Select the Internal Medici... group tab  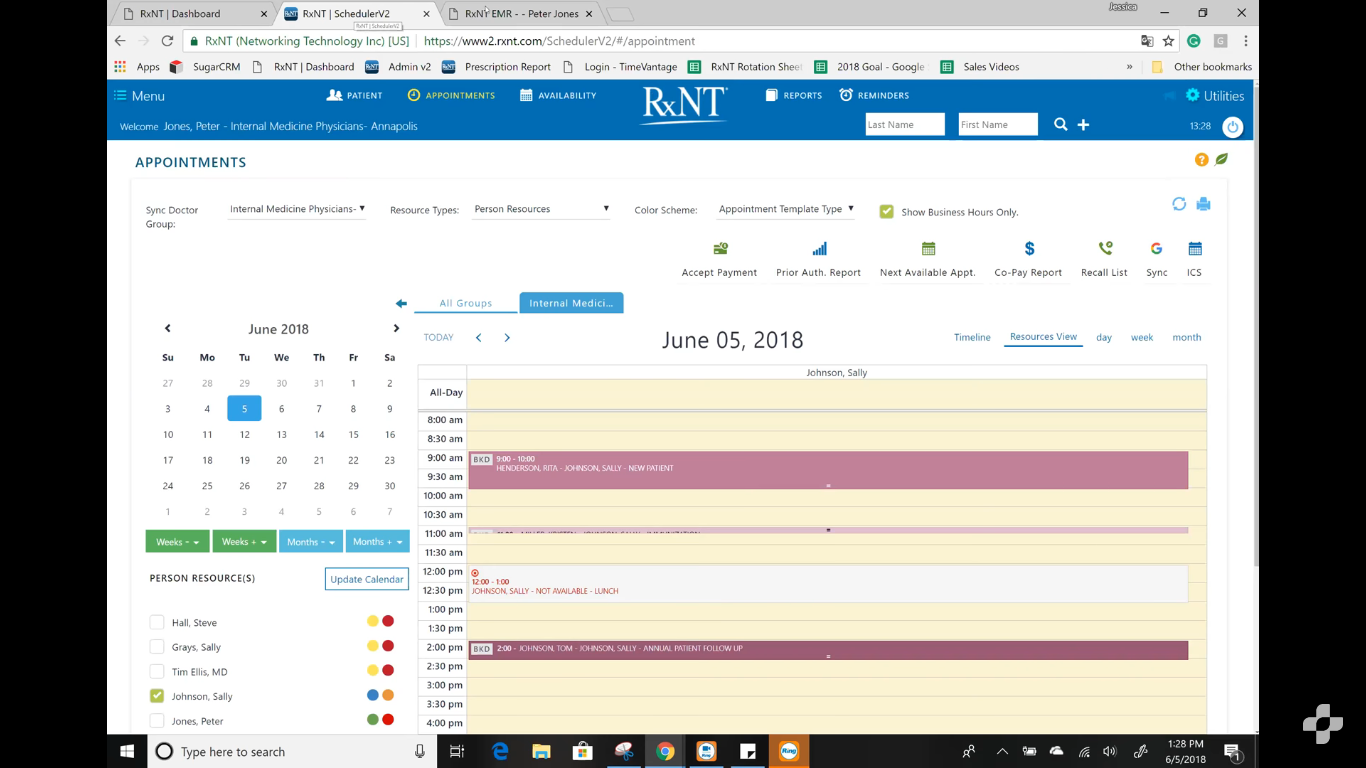(571, 303)
